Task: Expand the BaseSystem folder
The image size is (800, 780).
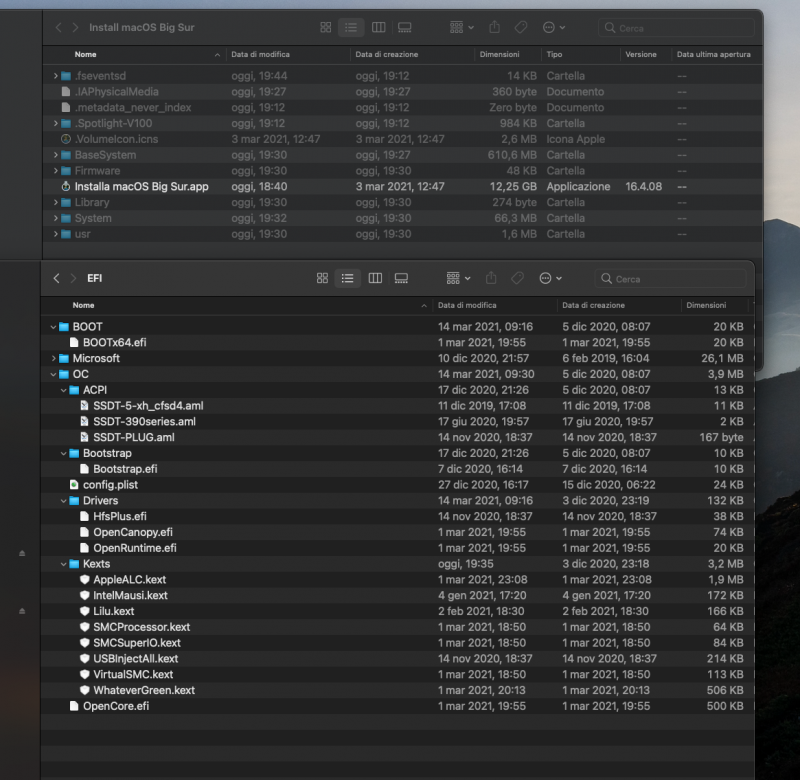Action: 56,155
